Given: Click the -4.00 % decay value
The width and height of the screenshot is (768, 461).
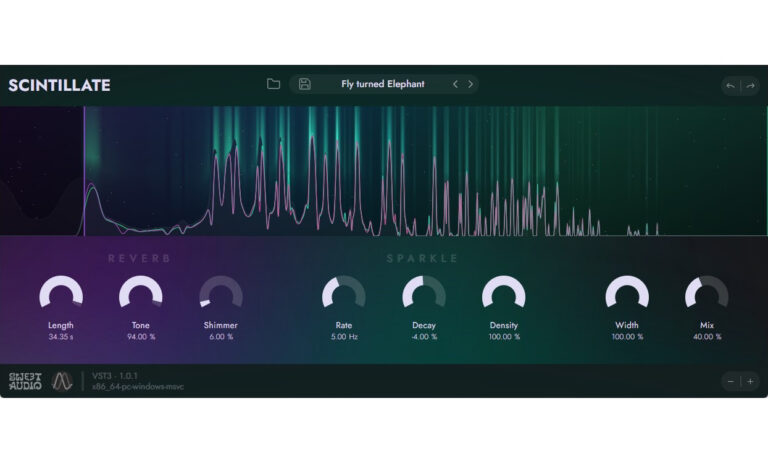Looking at the screenshot, I should point(424,337).
